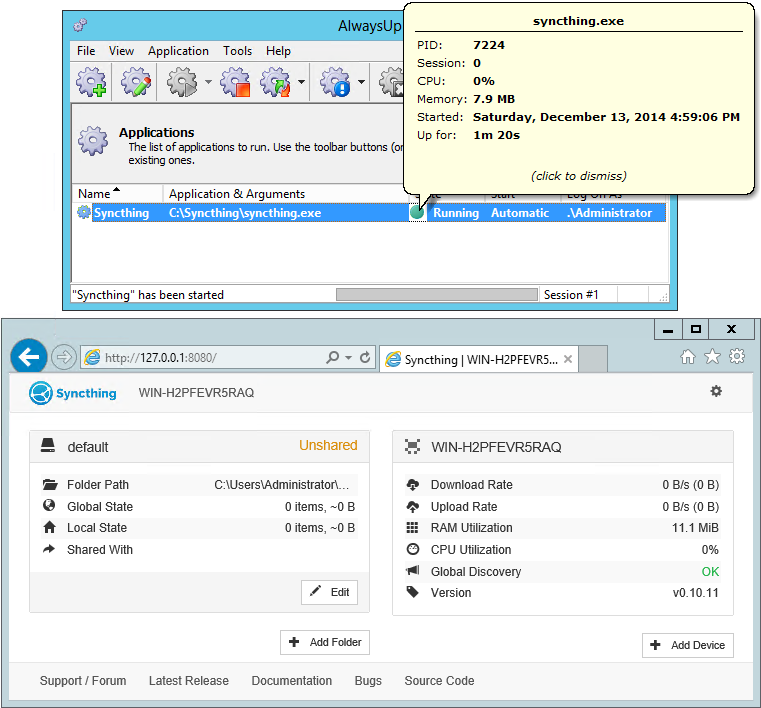The height and width of the screenshot is (708, 761).
Task: Open the Restart Application dropdown arrow
Action: pyautogui.click(x=301, y=82)
